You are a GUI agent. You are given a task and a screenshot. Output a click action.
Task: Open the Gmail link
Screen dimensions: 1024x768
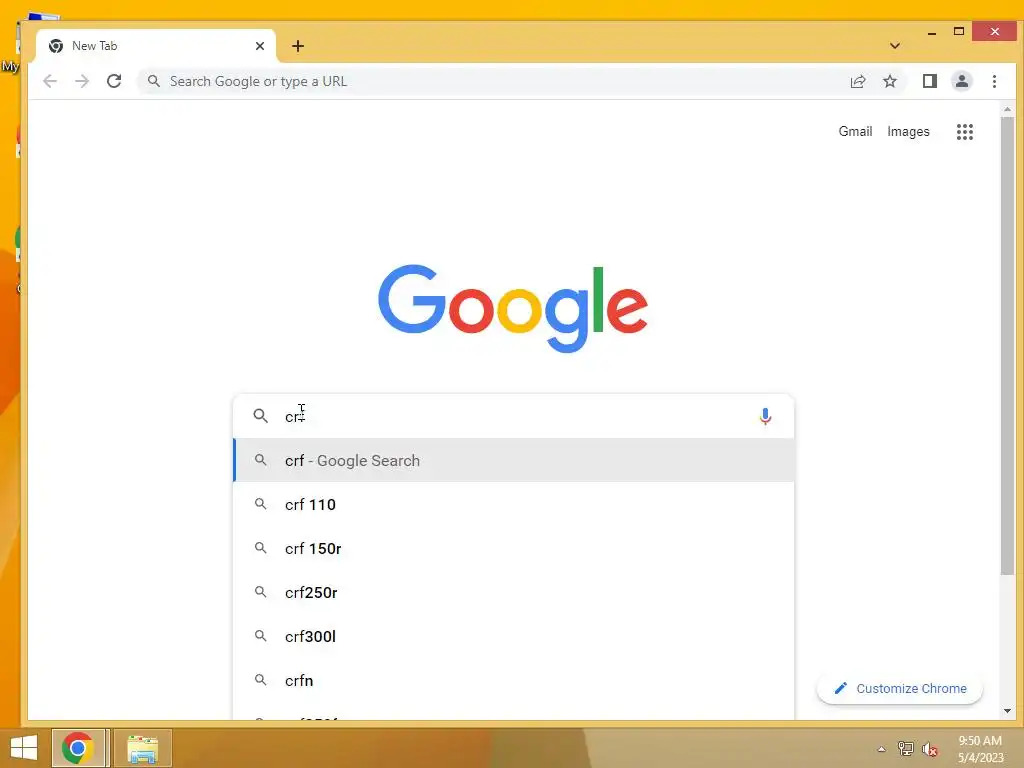pos(855,131)
